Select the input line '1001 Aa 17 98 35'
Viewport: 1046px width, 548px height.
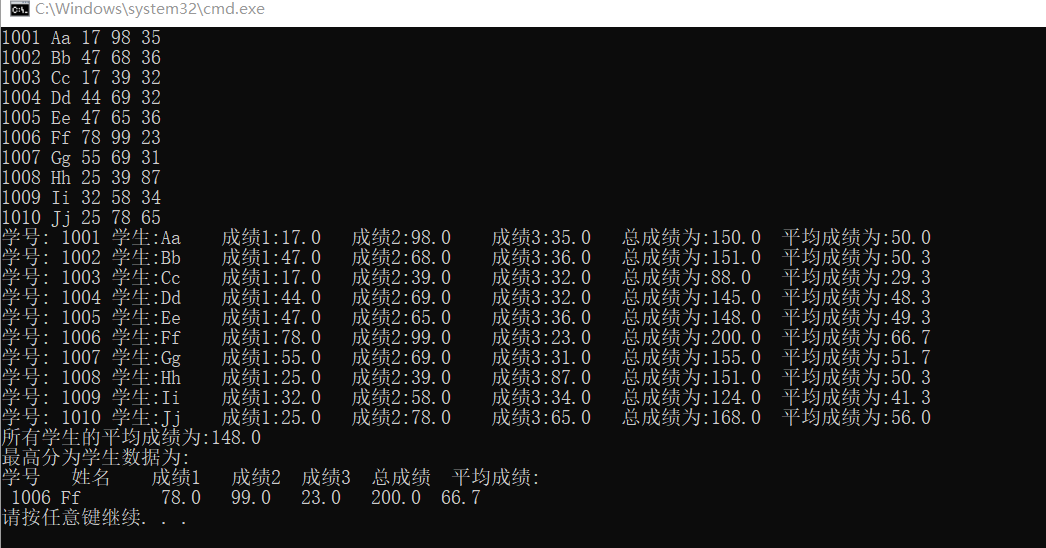point(81,37)
